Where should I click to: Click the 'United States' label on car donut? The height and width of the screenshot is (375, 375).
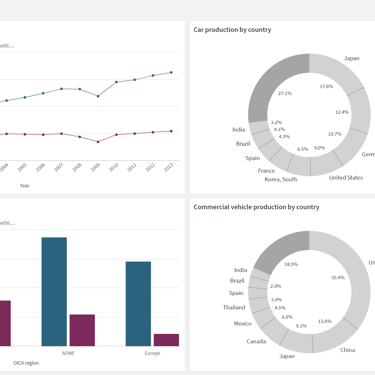click(x=346, y=178)
